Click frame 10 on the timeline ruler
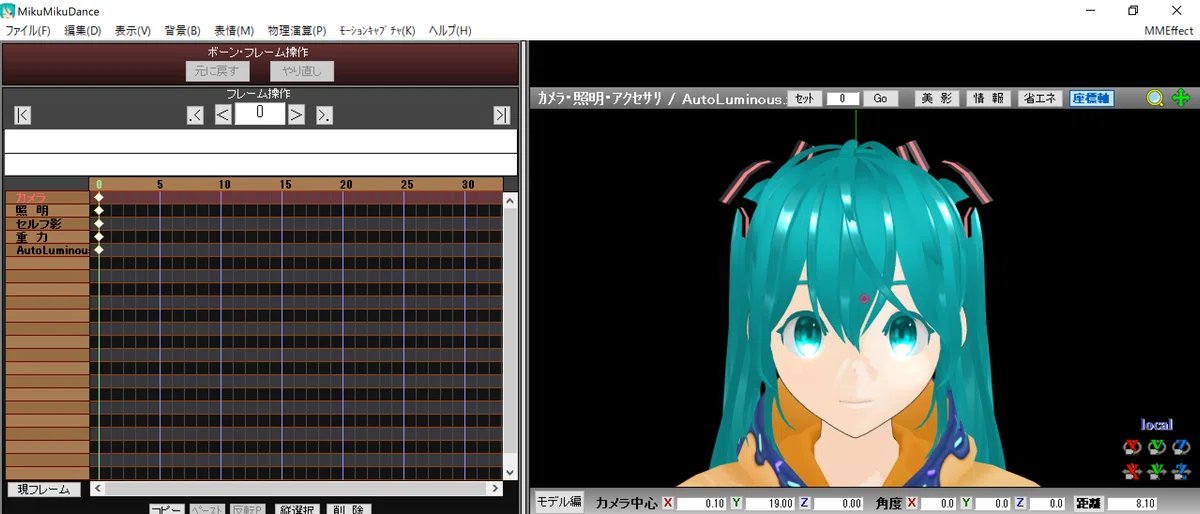This screenshot has height=514, width=1200. pyautogui.click(x=224, y=185)
